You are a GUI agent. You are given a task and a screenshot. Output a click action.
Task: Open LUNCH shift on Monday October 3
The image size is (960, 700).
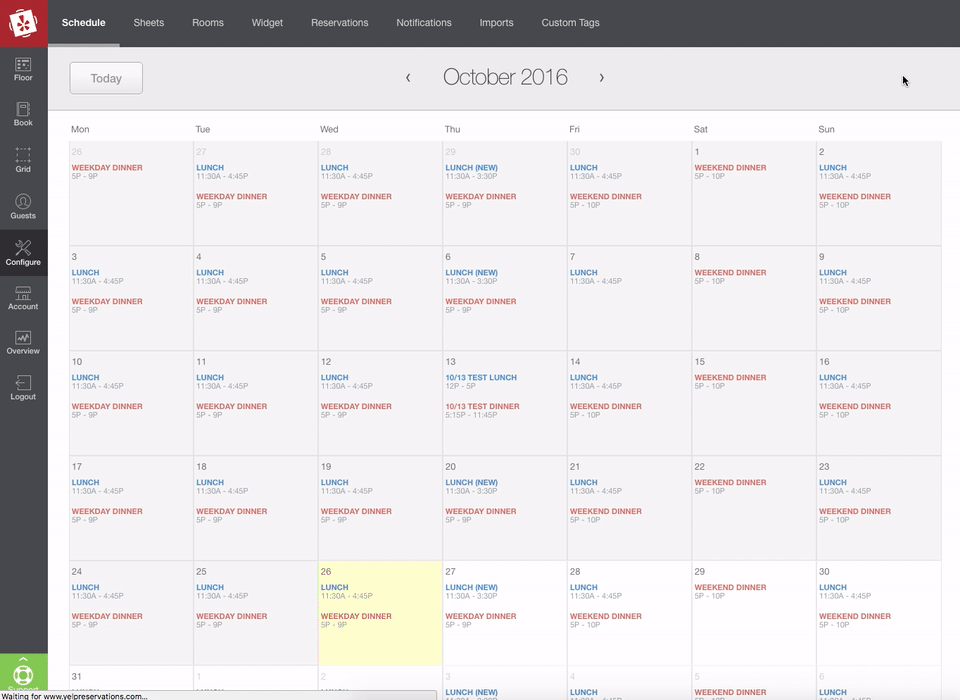click(85, 273)
